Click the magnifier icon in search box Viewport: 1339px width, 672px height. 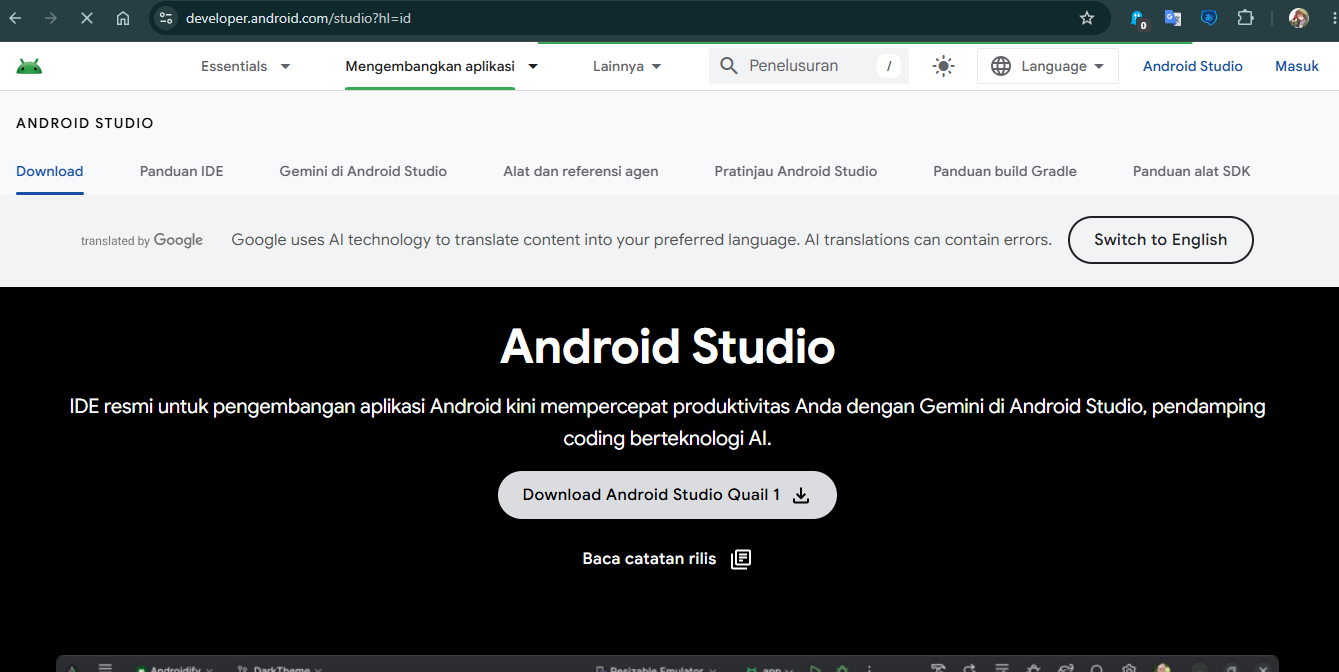[729, 66]
